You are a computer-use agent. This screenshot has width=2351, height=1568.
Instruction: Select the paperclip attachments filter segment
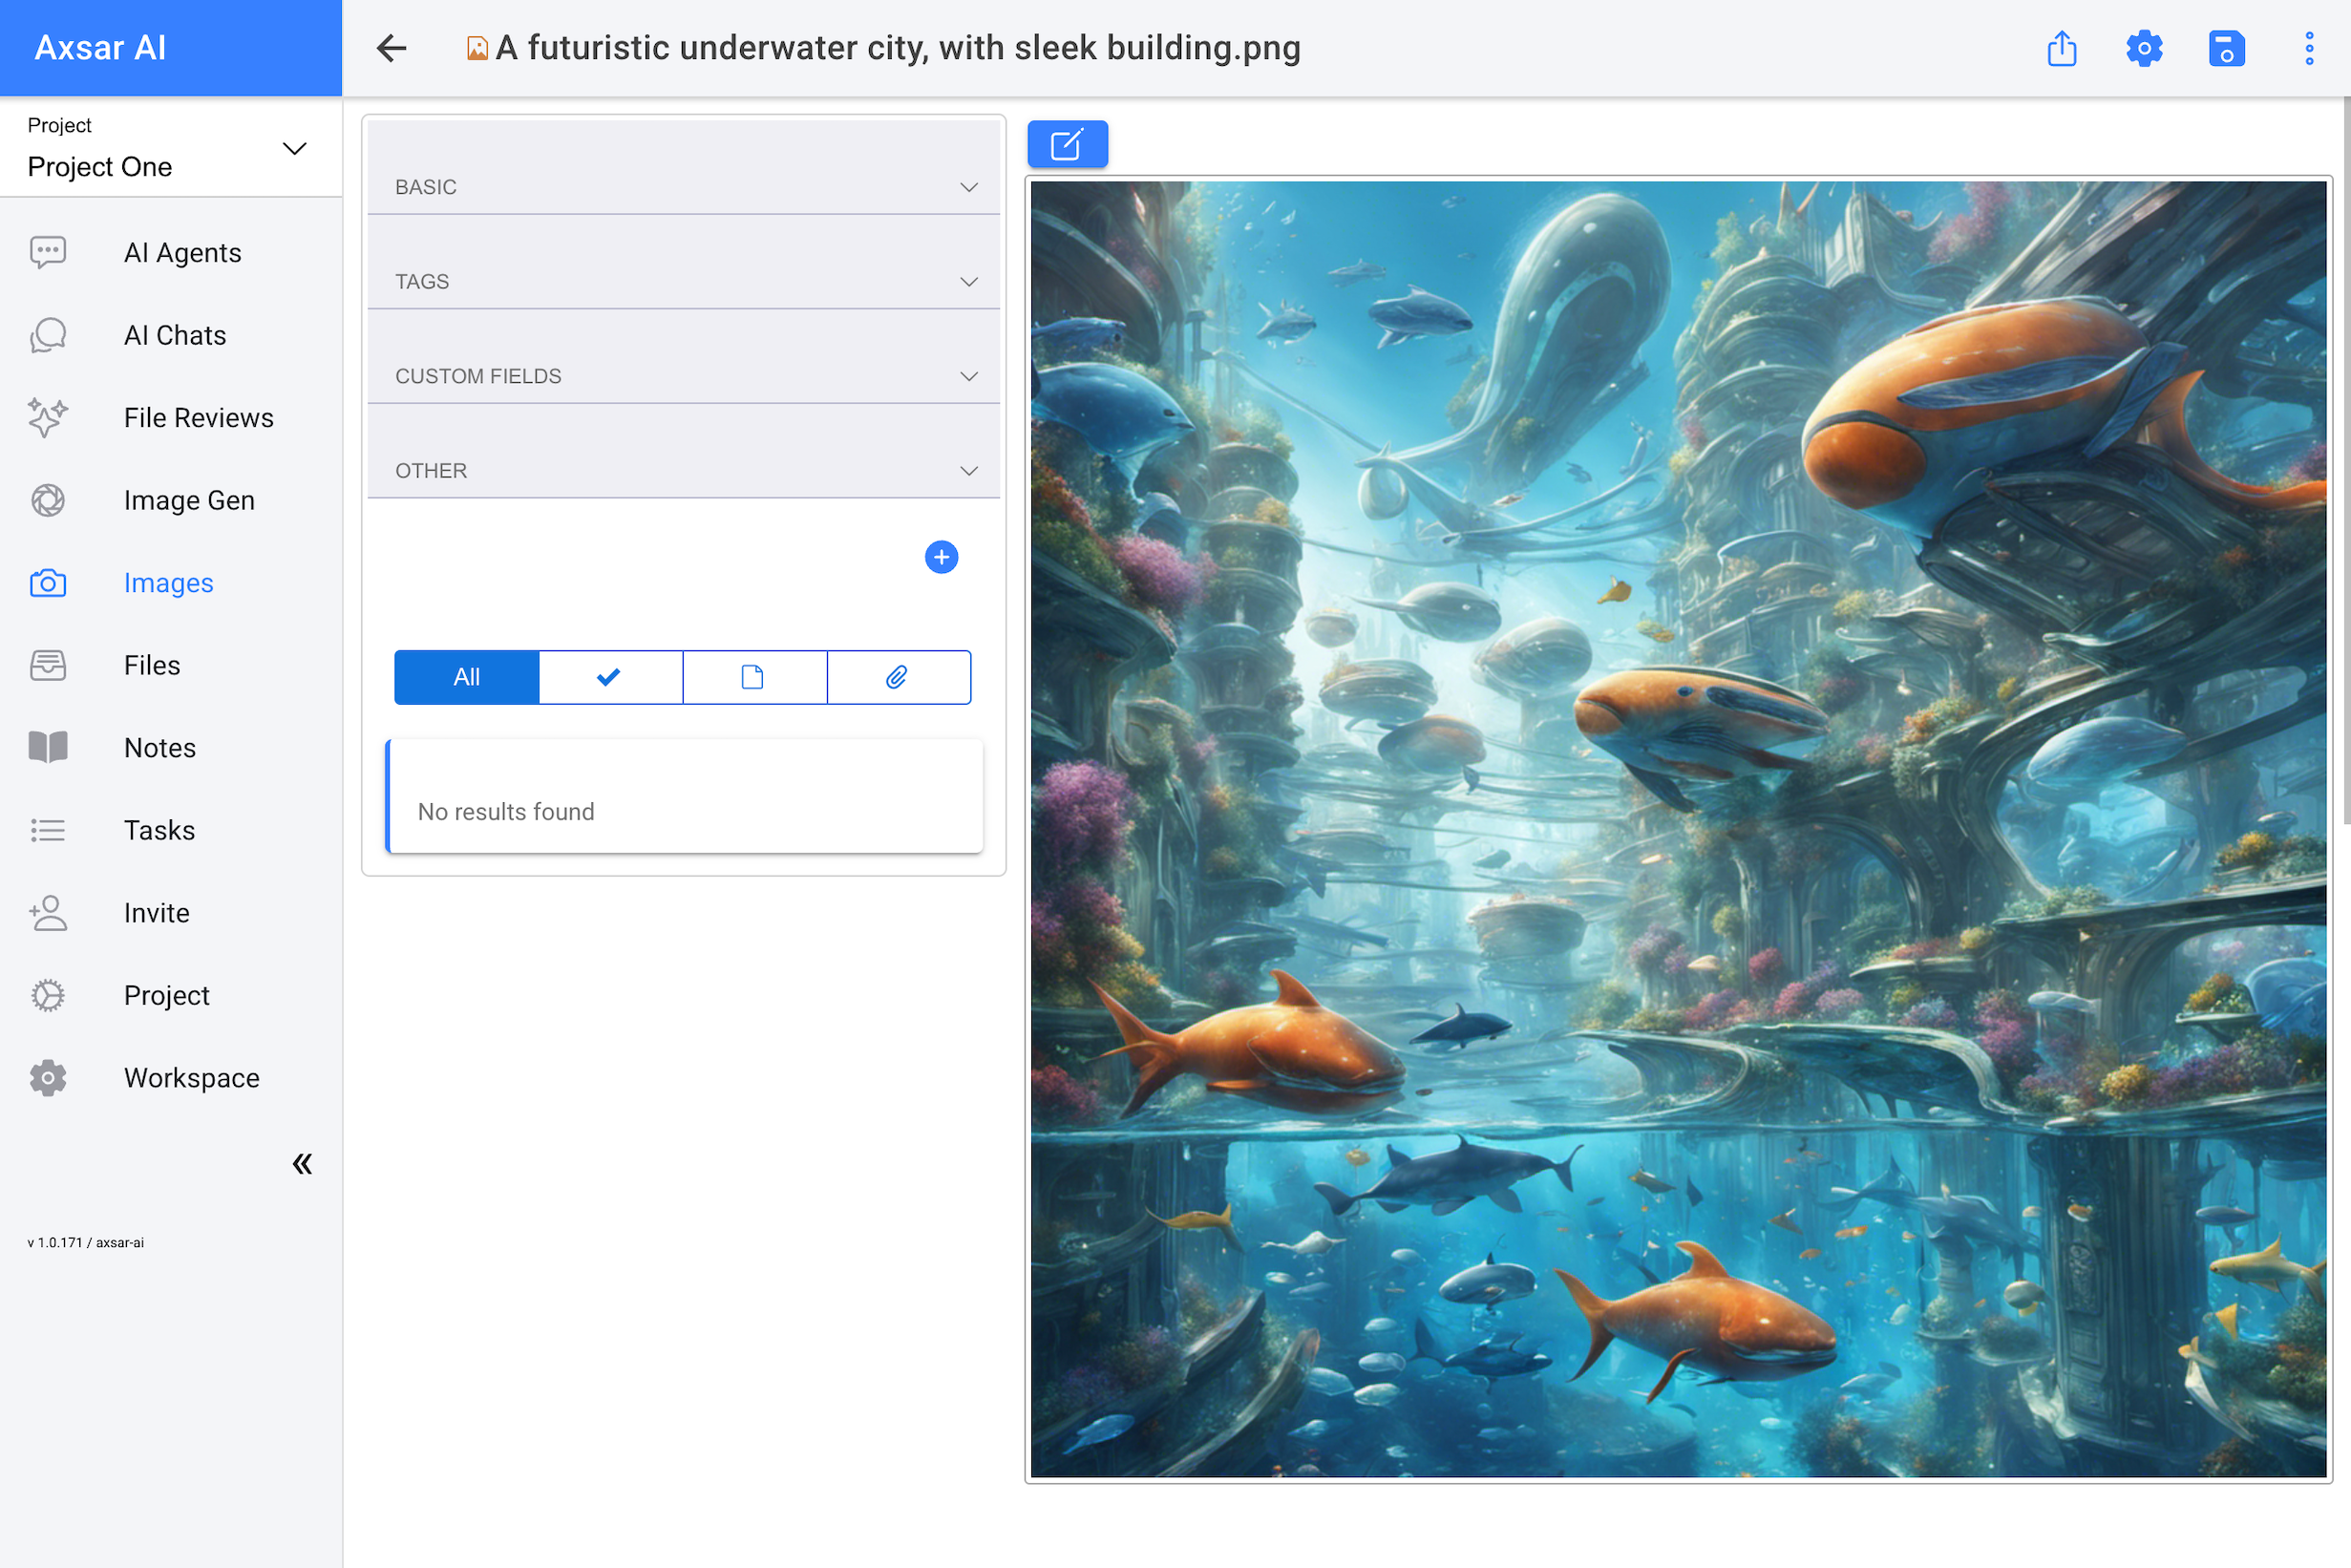click(898, 677)
